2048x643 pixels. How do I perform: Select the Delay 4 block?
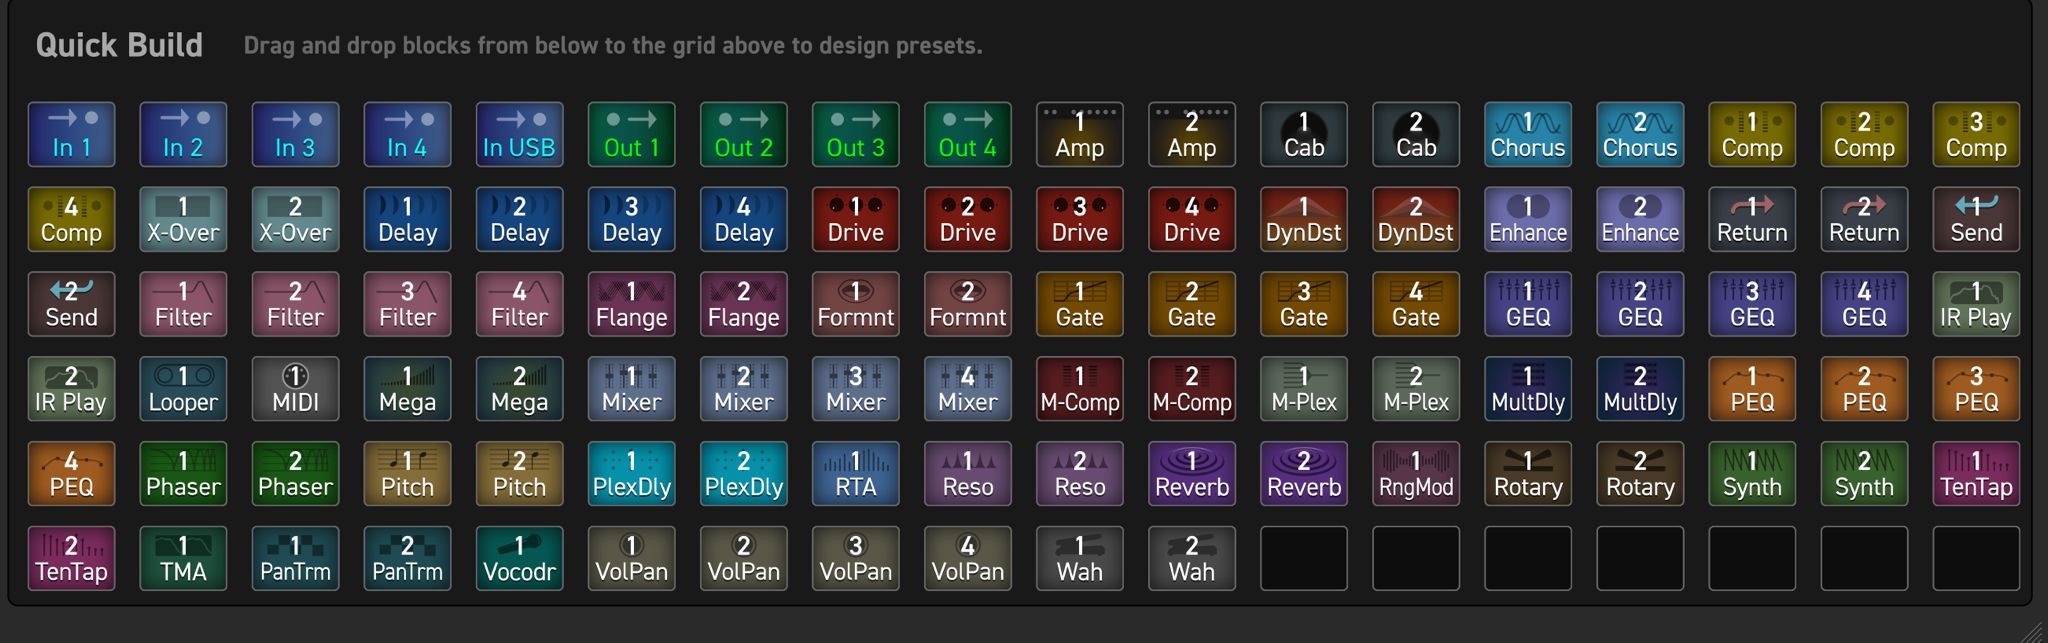pyautogui.click(x=743, y=219)
